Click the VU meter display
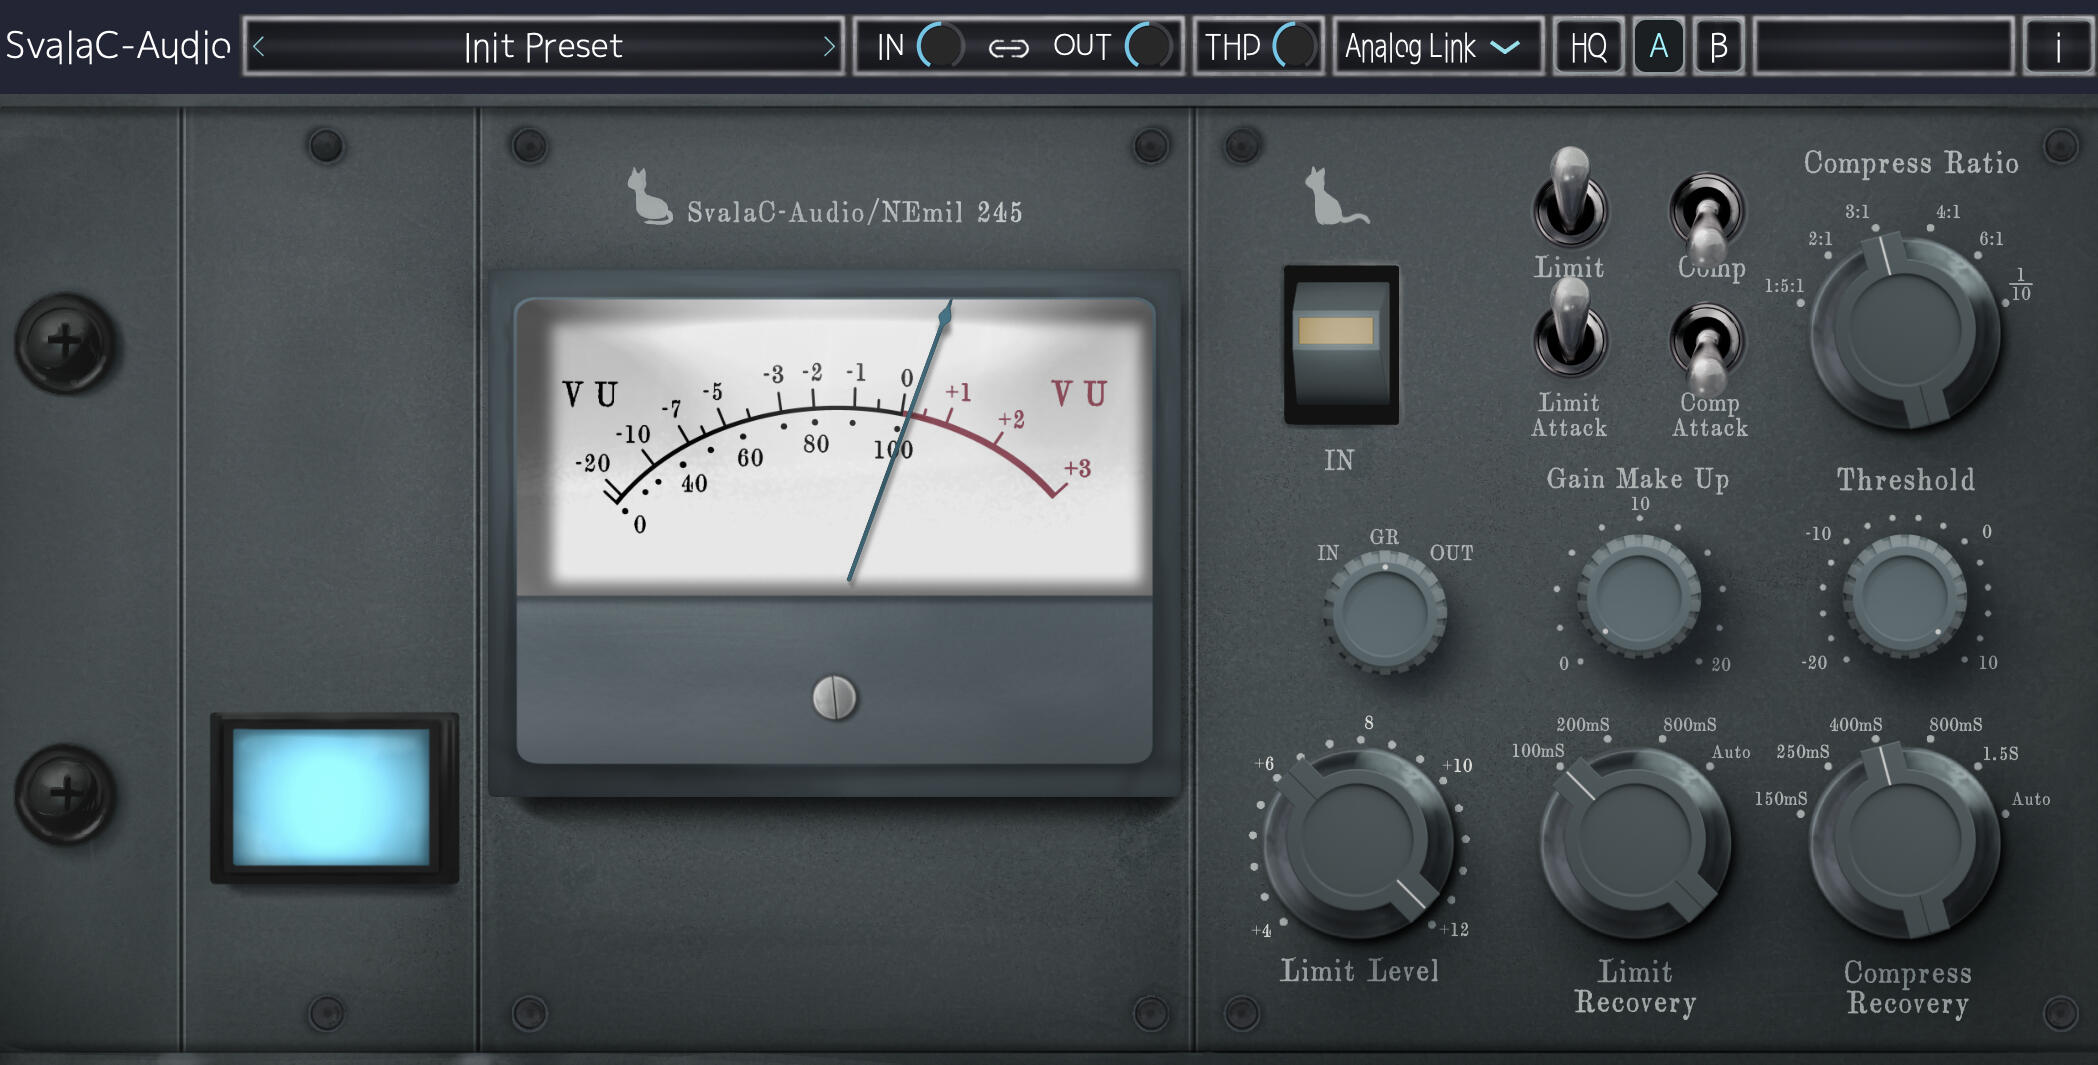Screen dimensions: 2098x1065 [x=834, y=445]
